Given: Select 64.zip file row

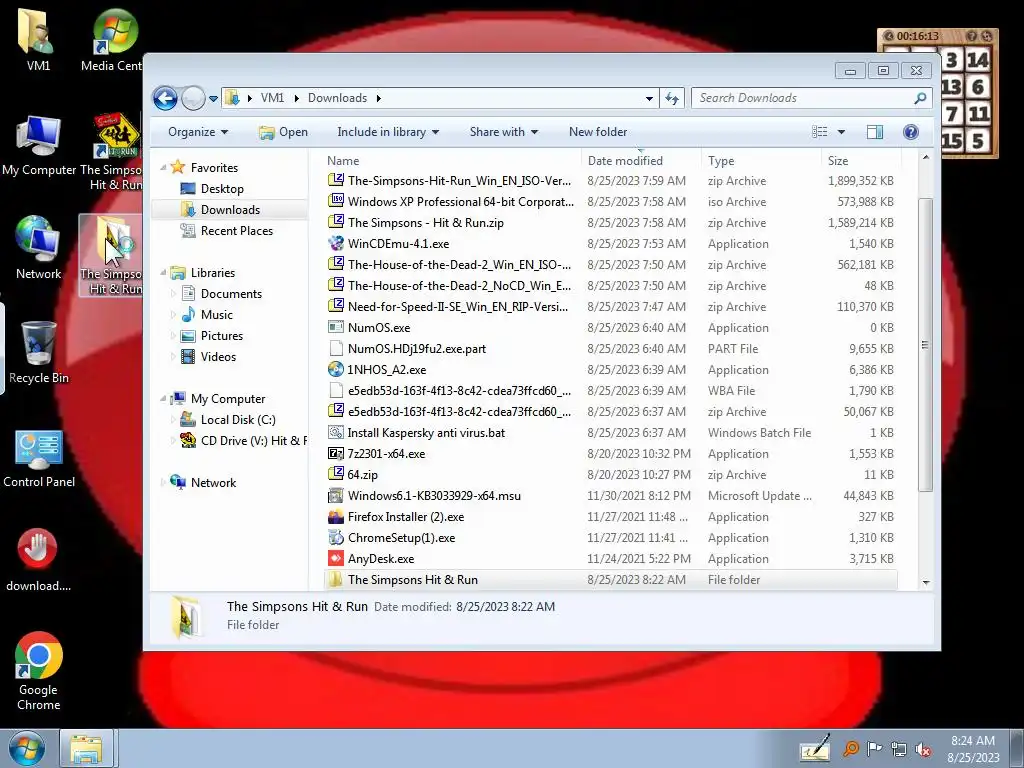Looking at the screenshot, I should [610, 475].
